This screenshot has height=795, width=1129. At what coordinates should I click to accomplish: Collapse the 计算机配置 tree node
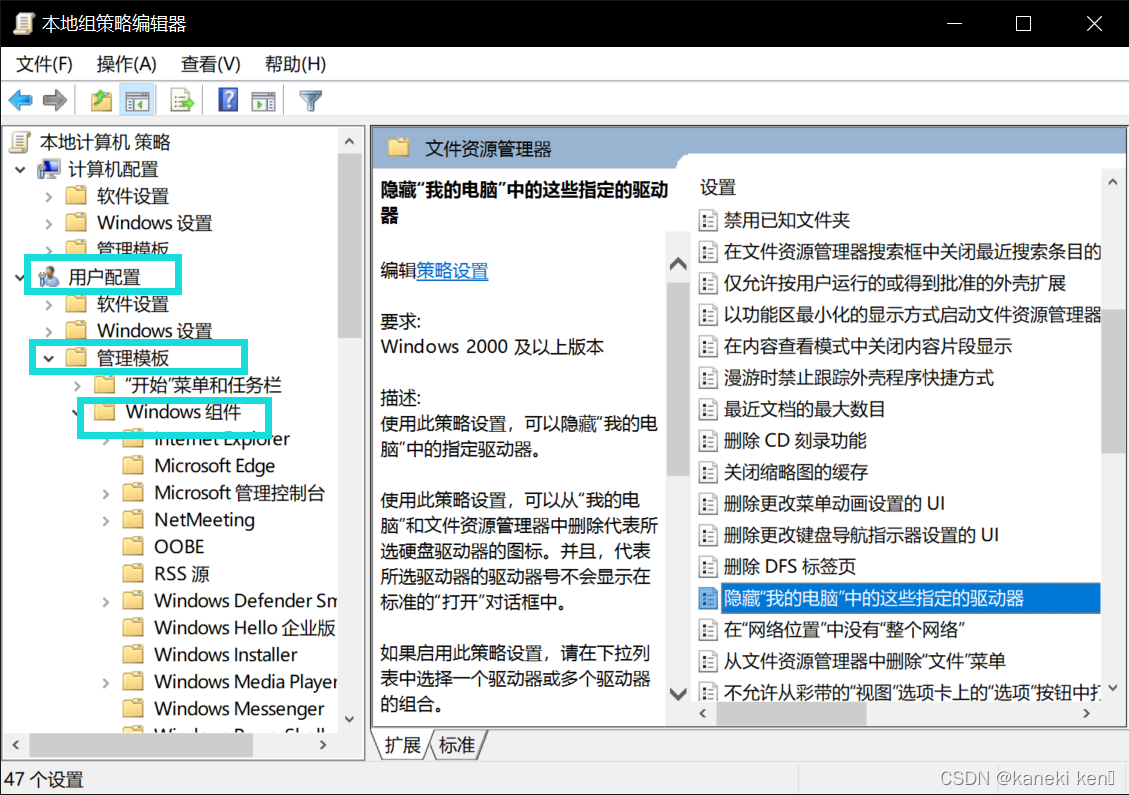(x=20, y=169)
